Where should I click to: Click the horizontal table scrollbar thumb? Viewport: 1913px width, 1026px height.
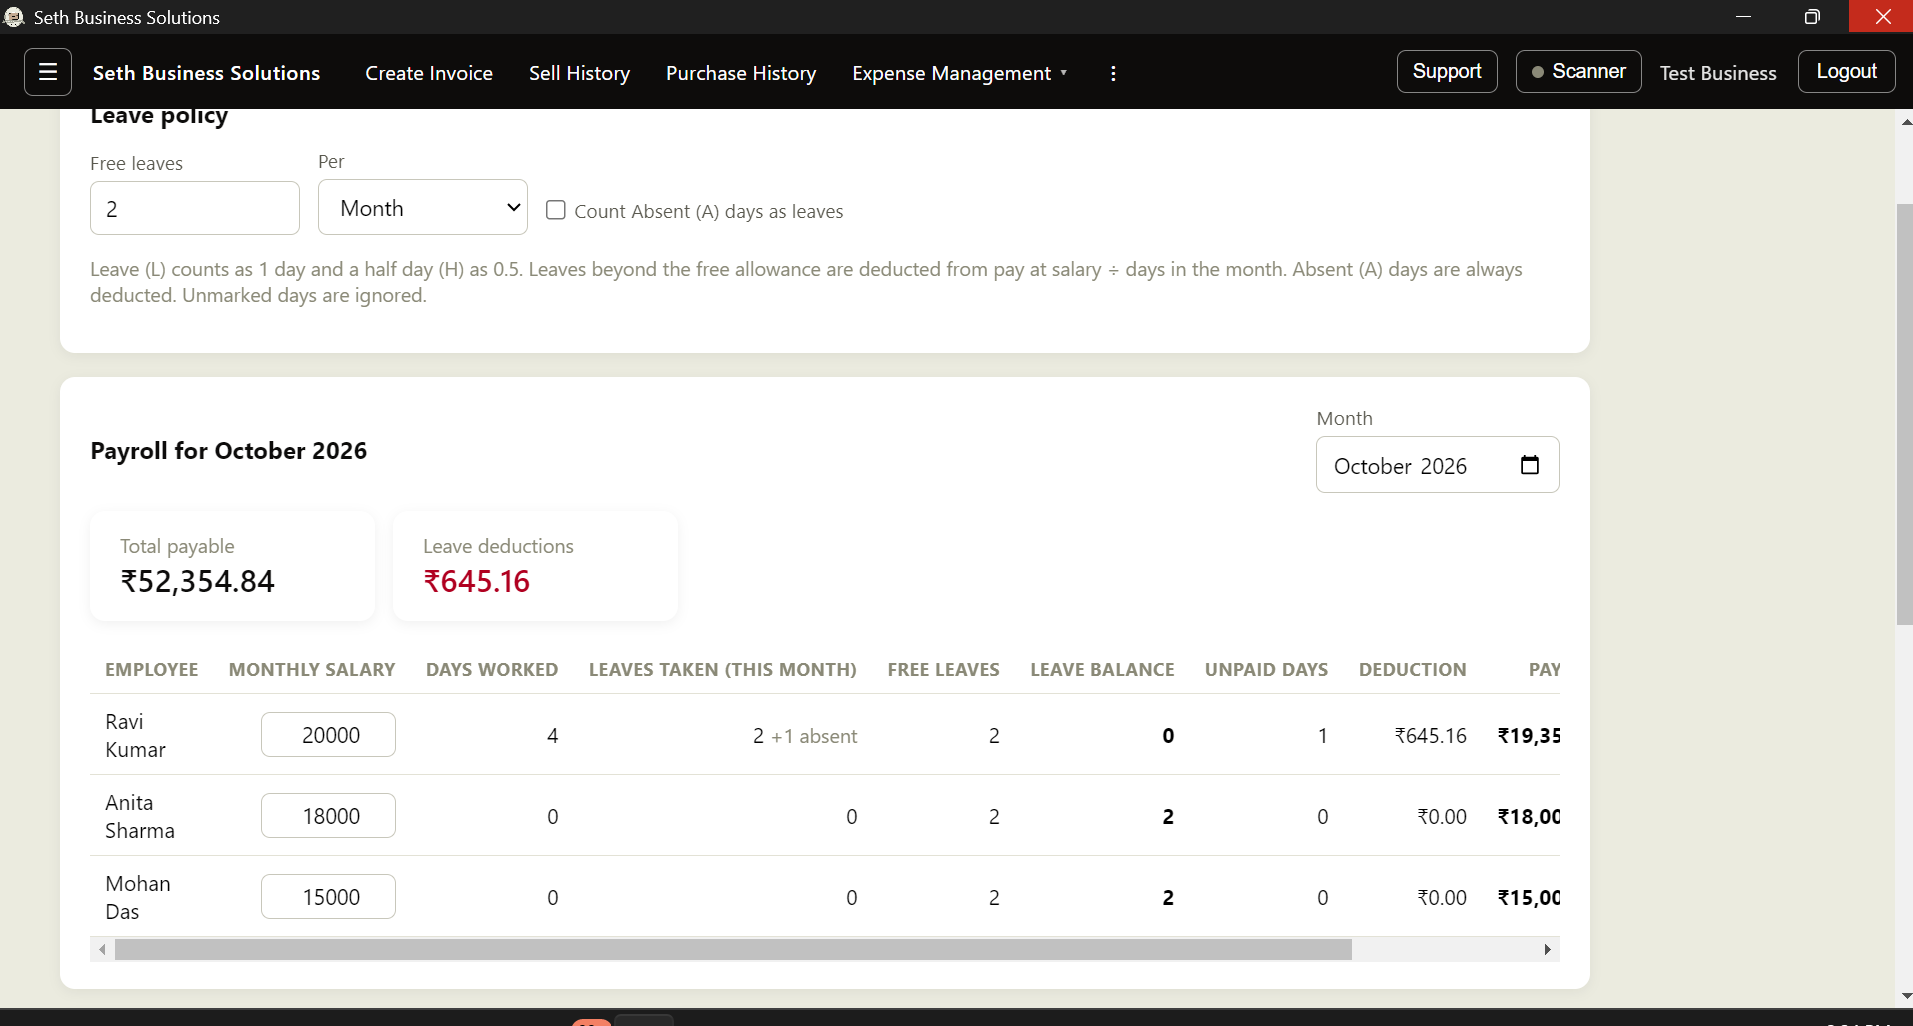pos(733,949)
